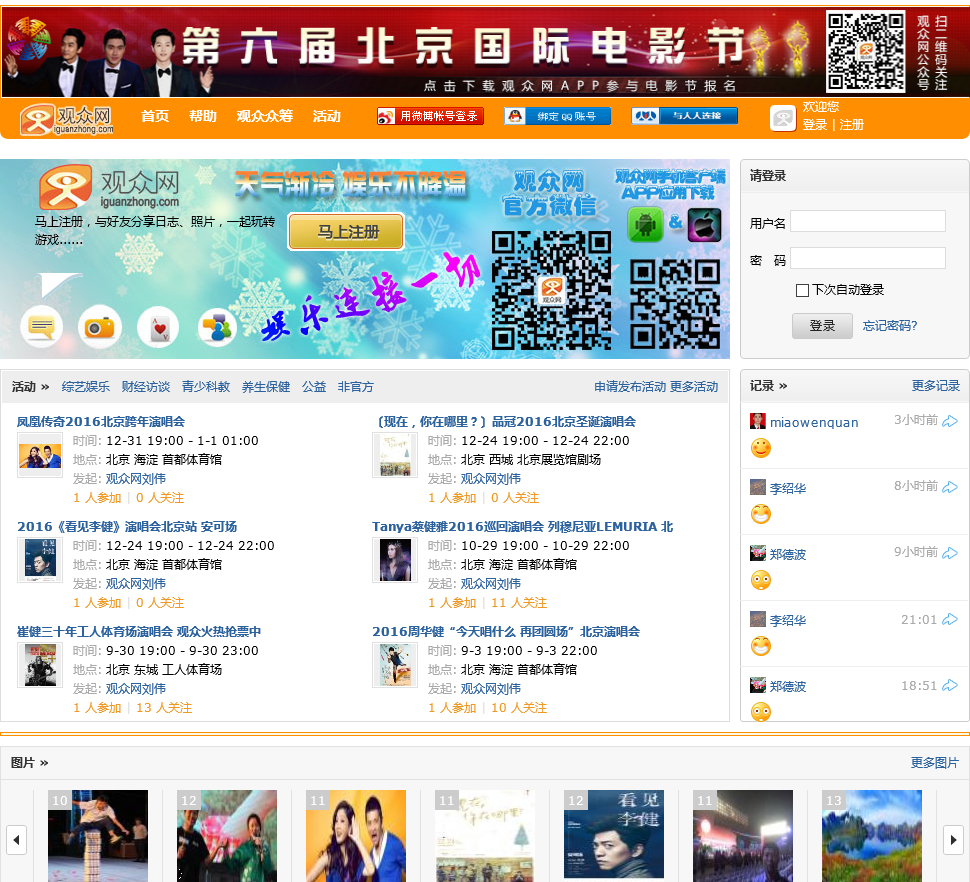Image resolution: width=970 pixels, height=882 pixels.
Task: Click 注册 link in header
Action: [851, 125]
